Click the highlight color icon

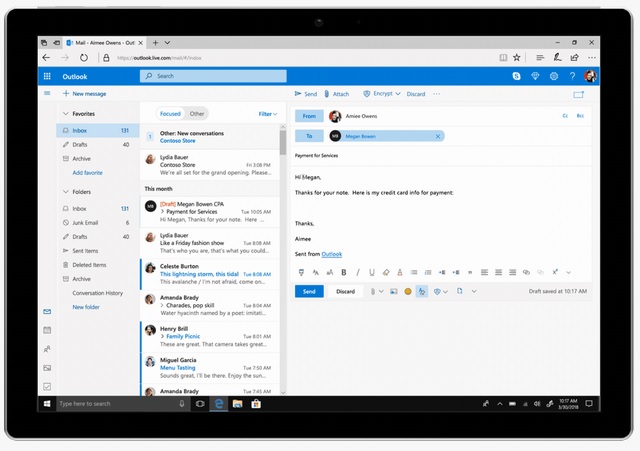point(386,272)
